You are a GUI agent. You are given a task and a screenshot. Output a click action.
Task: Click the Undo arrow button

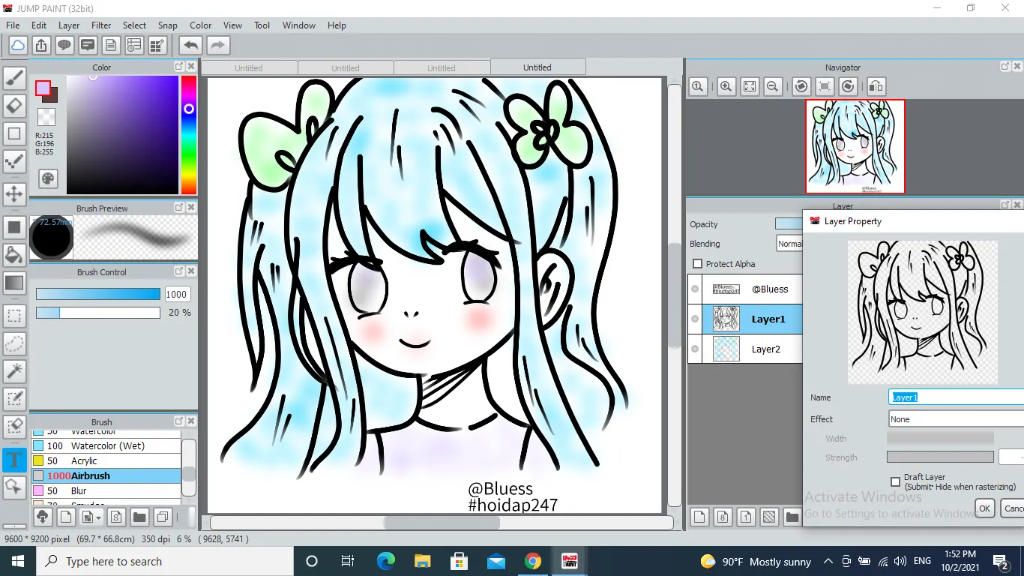click(x=191, y=45)
